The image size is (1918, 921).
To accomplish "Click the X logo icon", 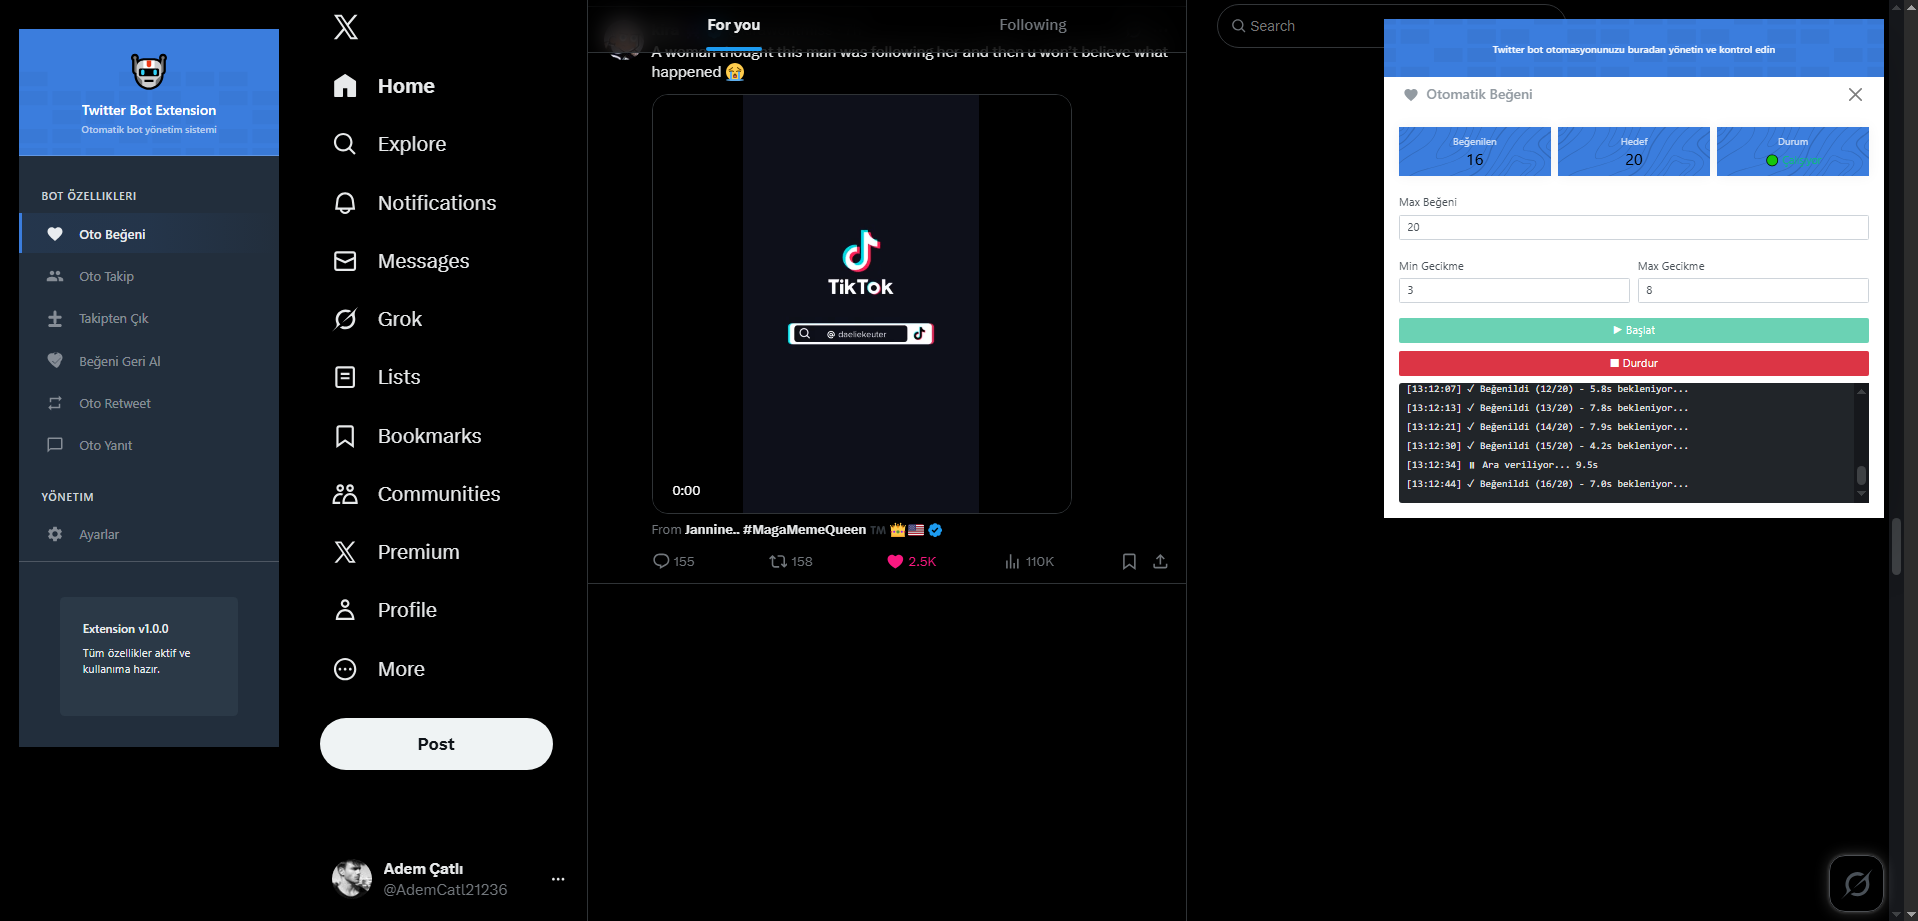I will pos(346,27).
